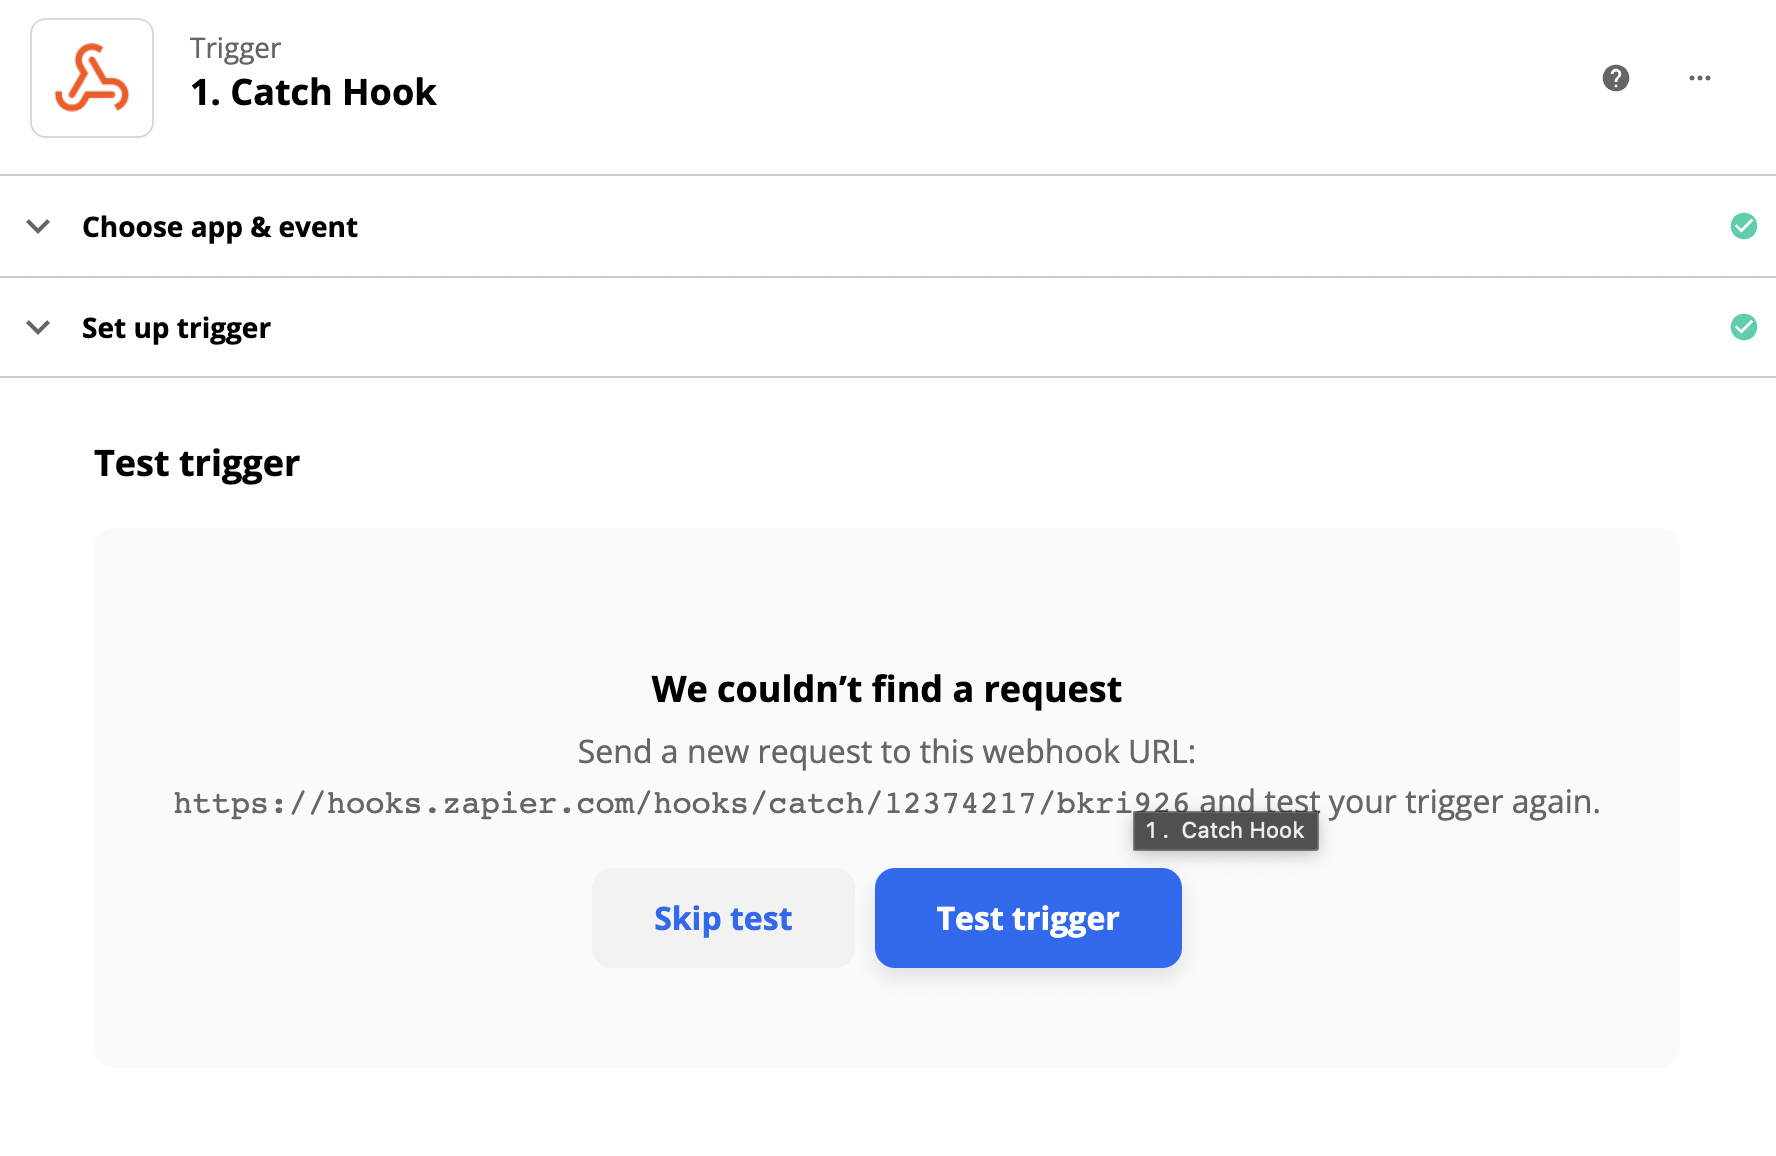
Task: Open the Choose app & event section
Action: pos(888,226)
